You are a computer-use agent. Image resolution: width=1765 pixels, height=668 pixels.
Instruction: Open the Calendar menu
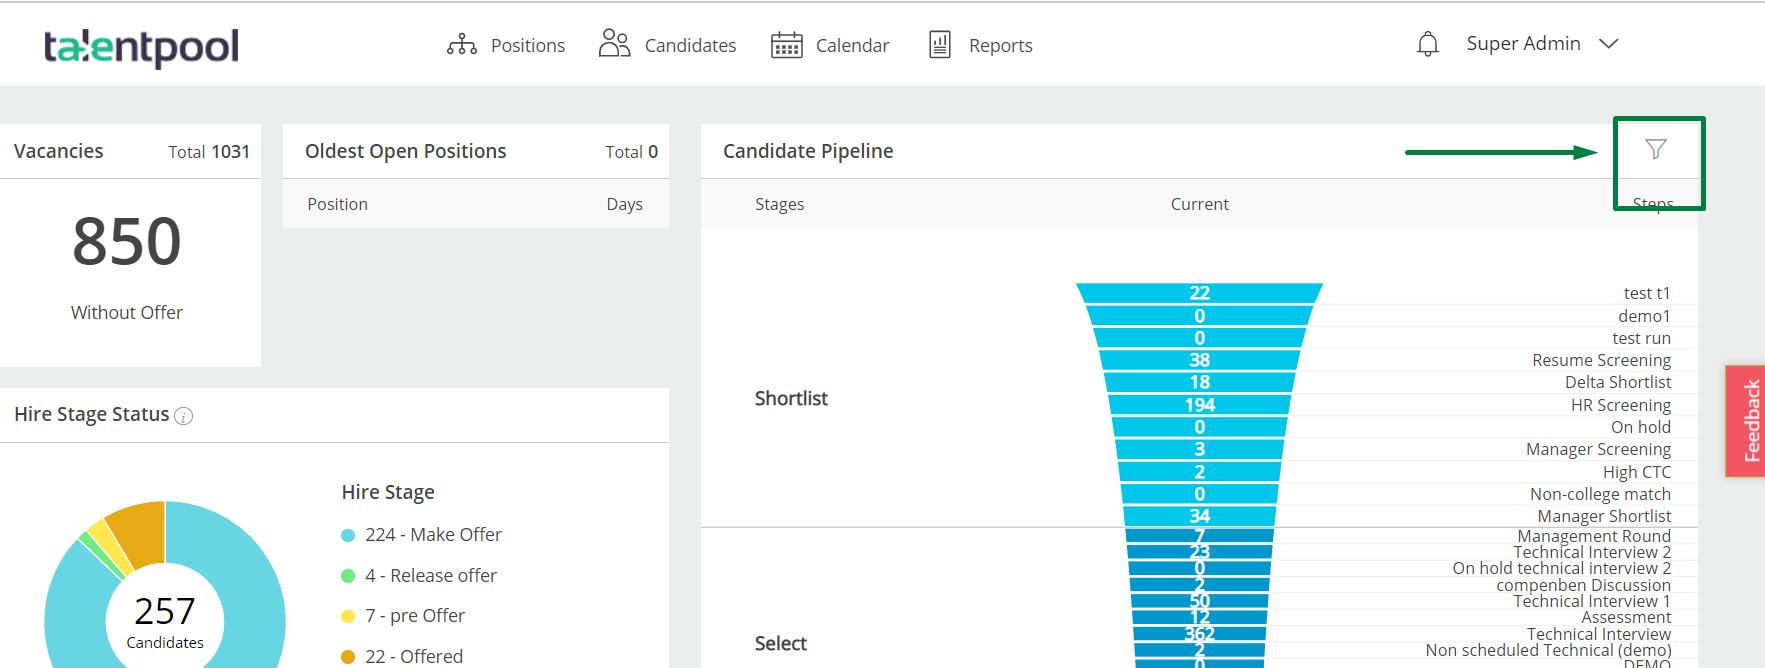click(852, 45)
